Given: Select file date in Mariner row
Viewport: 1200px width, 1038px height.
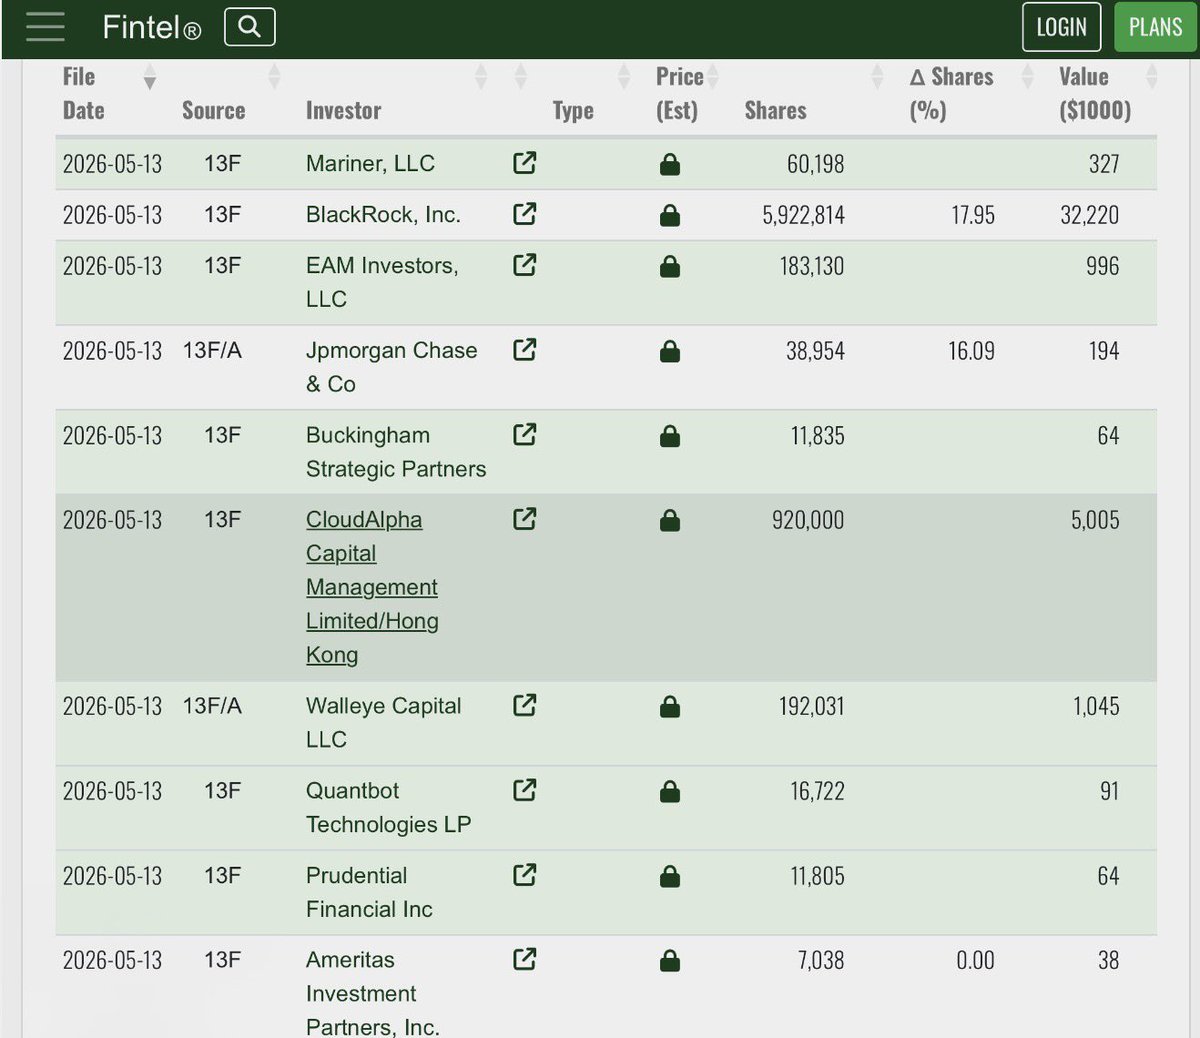Looking at the screenshot, I should pyautogui.click(x=112, y=164).
